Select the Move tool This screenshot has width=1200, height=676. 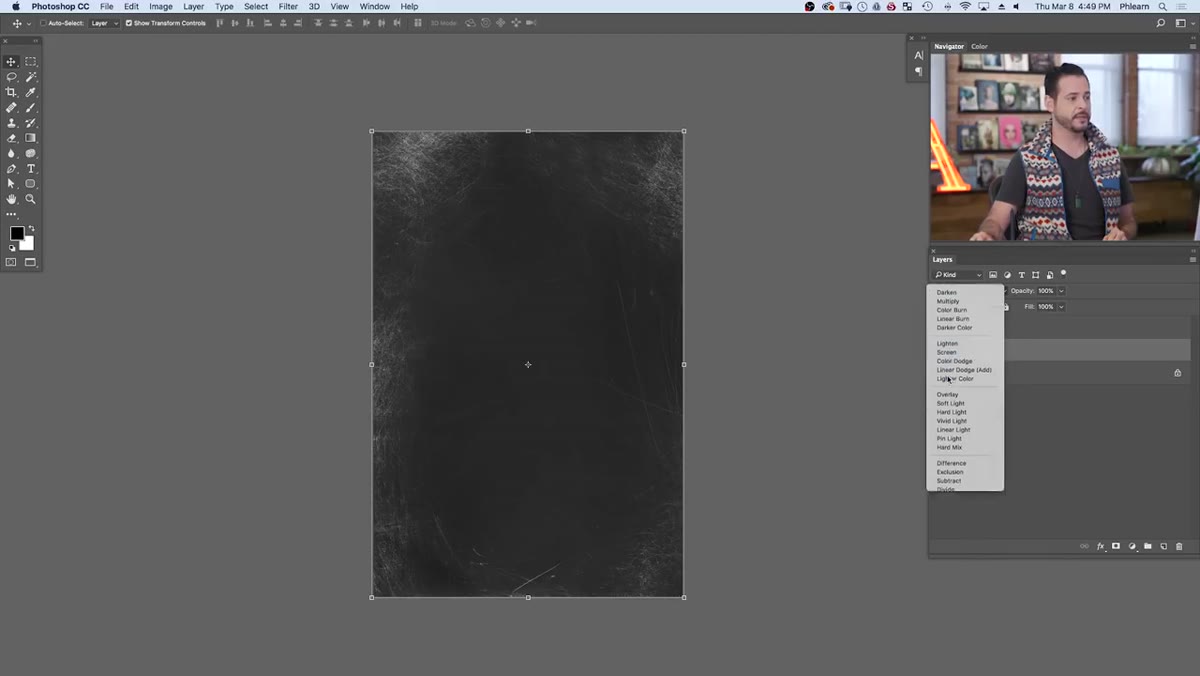[11, 61]
